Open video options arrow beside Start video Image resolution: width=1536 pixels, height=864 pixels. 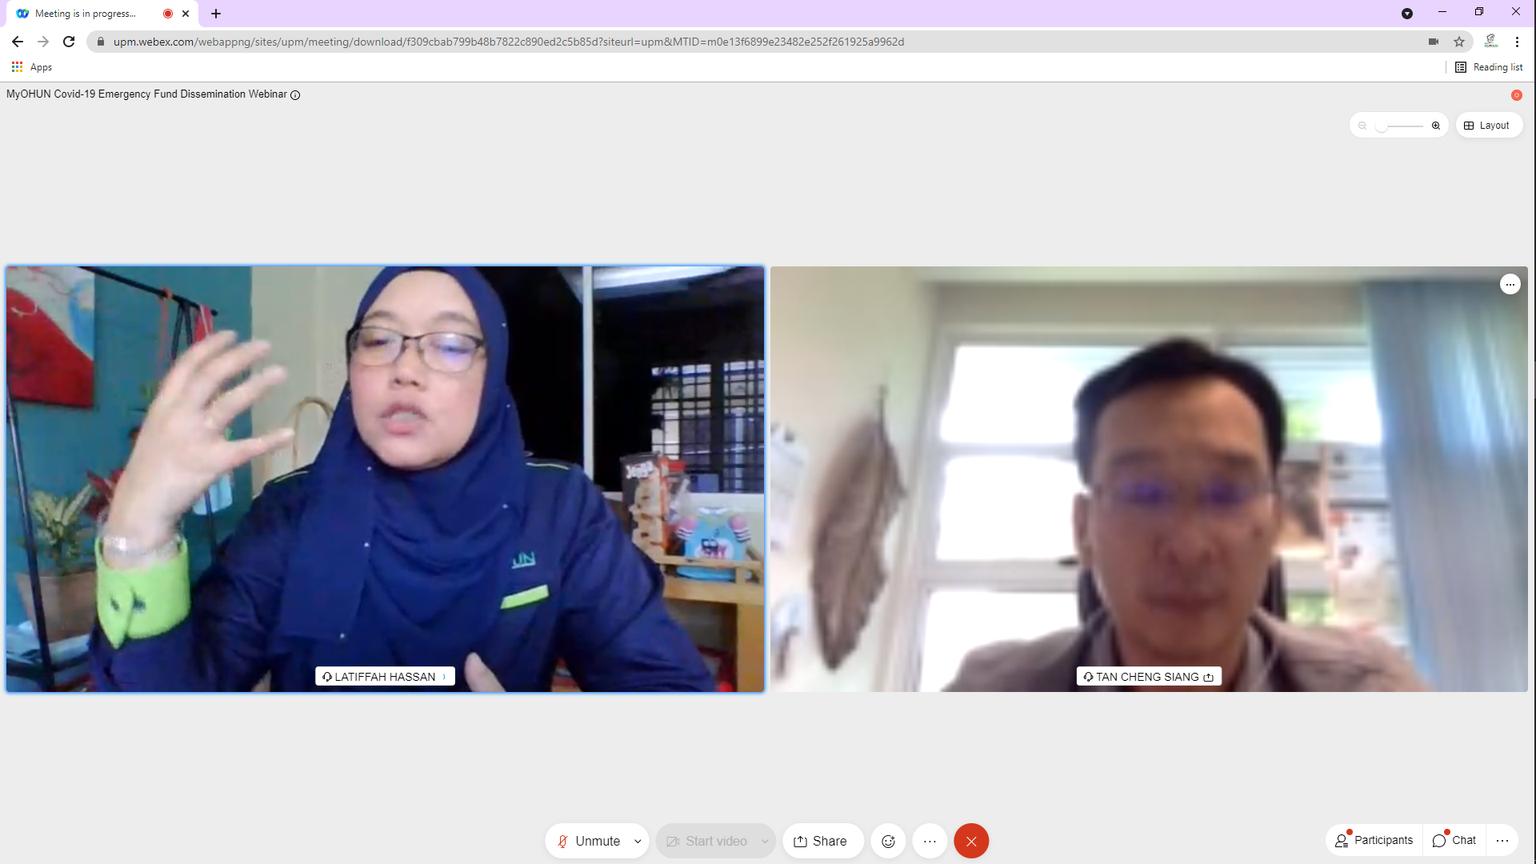[x=765, y=841]
